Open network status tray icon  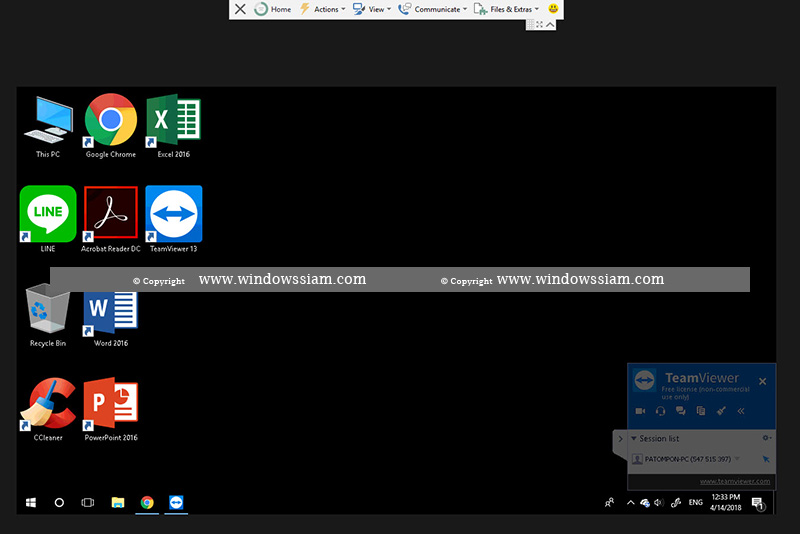(645, 503)
